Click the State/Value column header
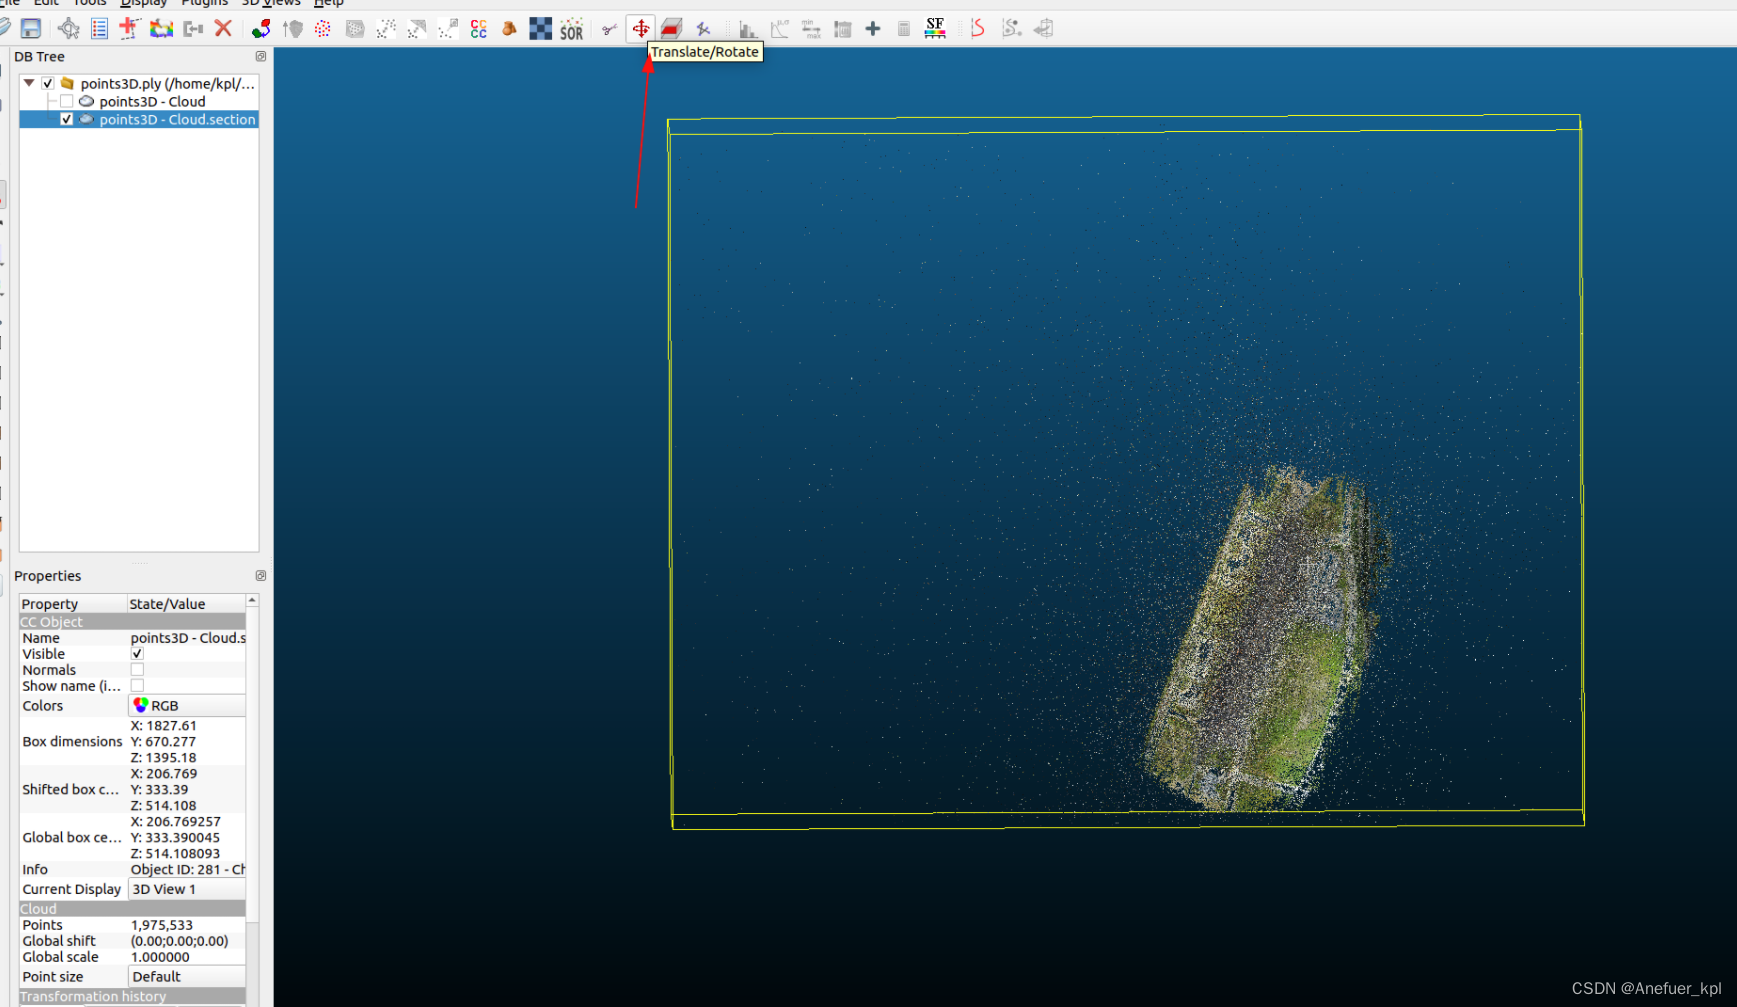 click(186, 604)
